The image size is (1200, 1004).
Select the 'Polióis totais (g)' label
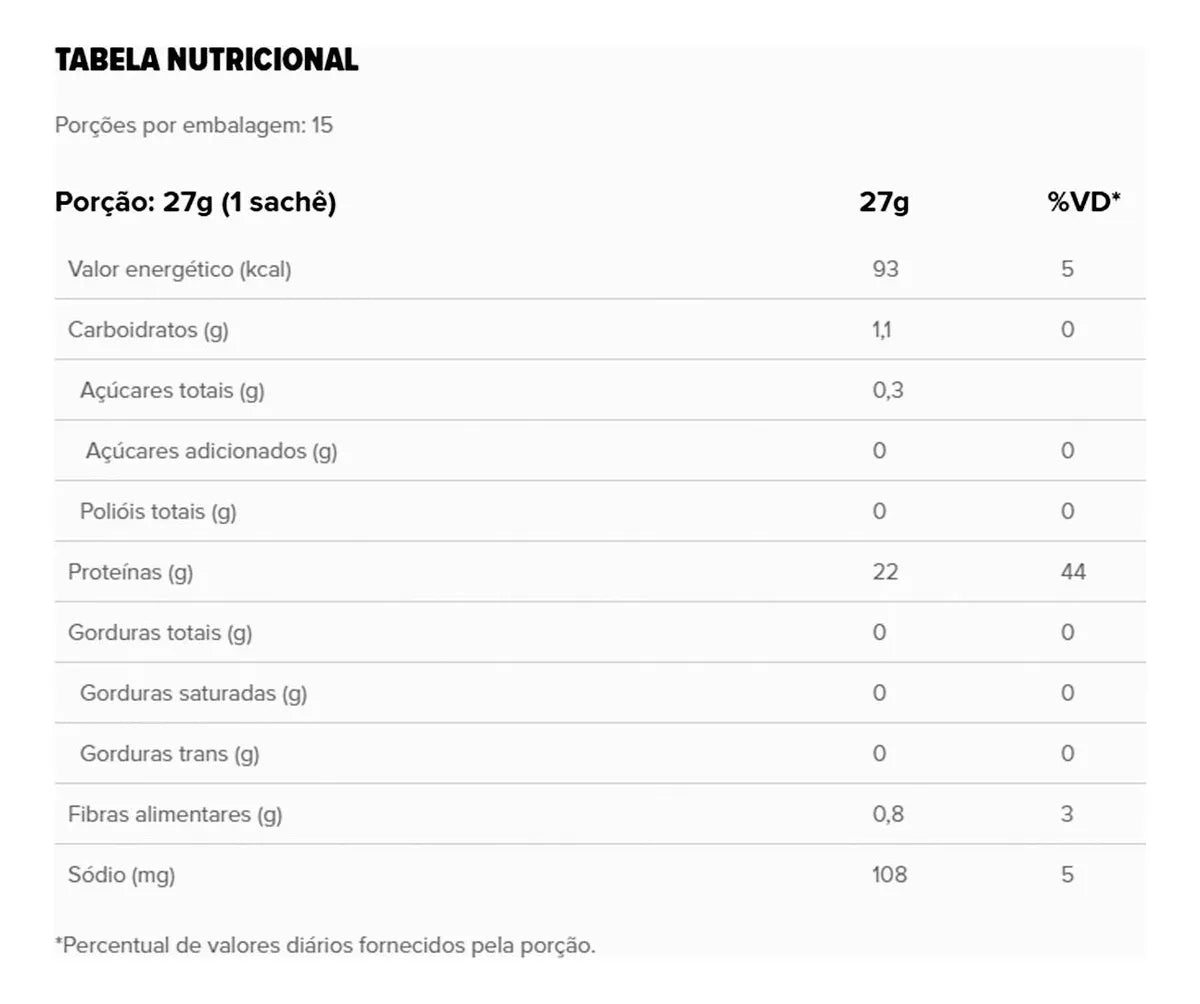point(158,512)
